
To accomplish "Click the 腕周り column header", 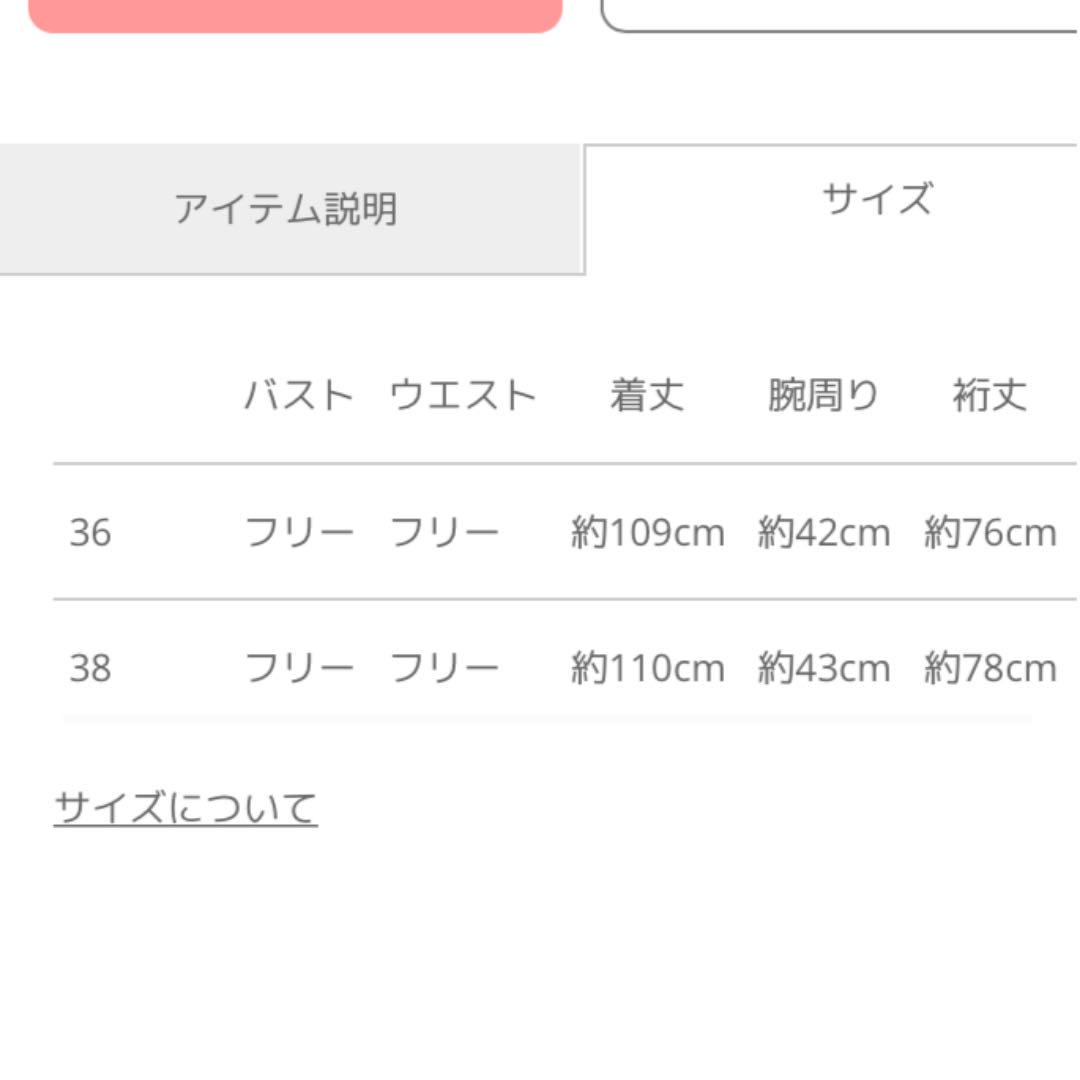I will [x=823, y=395].
